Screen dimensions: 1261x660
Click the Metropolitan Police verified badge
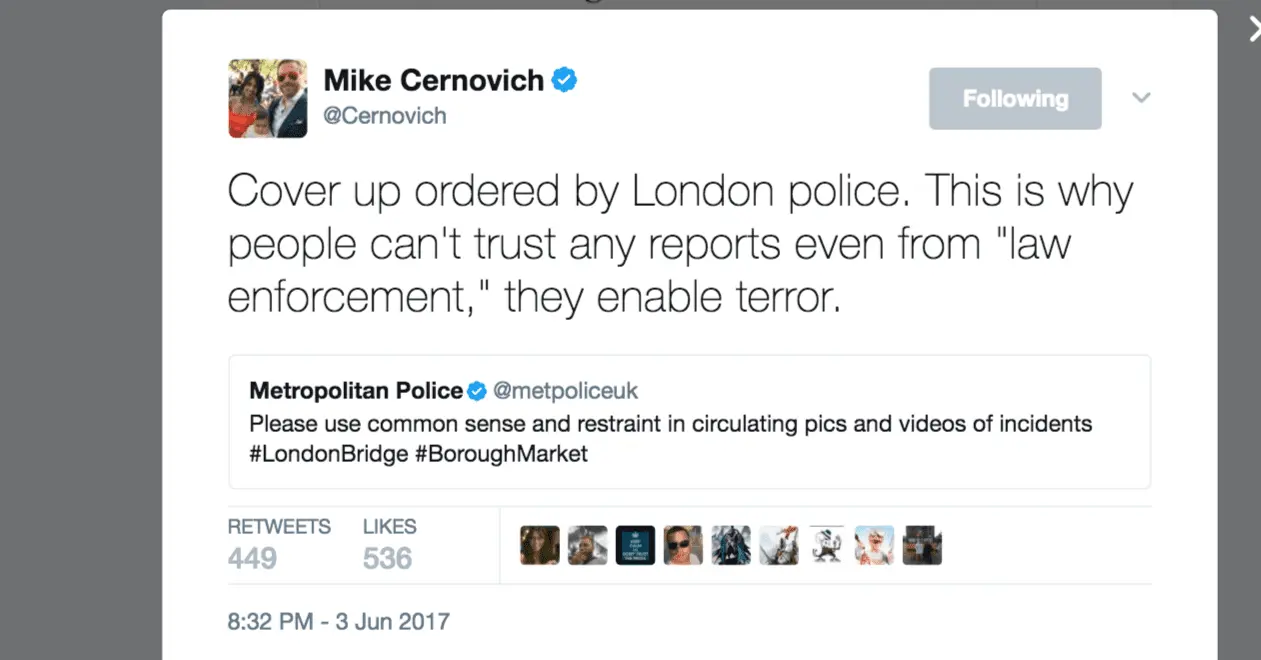pyautogui.click(x=478, y=390)
